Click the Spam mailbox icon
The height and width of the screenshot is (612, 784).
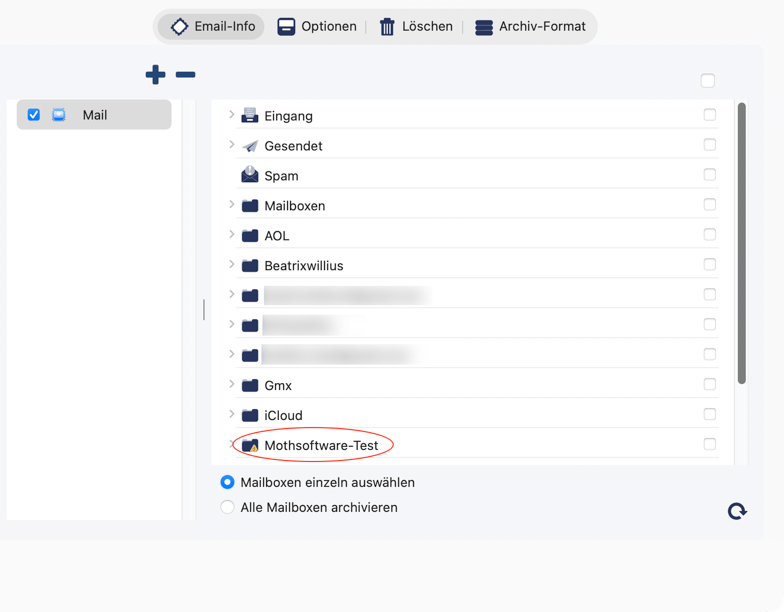(x=250, y=175)
